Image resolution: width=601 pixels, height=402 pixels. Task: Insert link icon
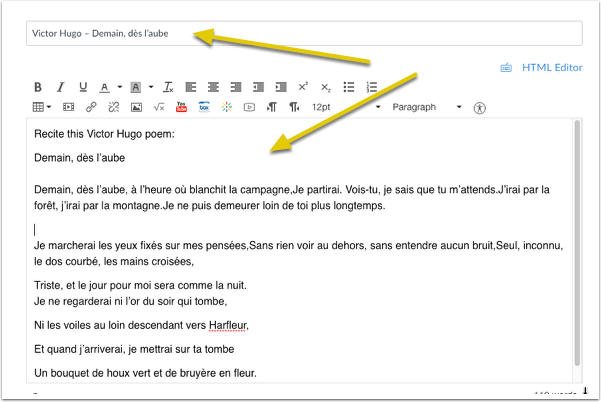(x=91, y=107)
